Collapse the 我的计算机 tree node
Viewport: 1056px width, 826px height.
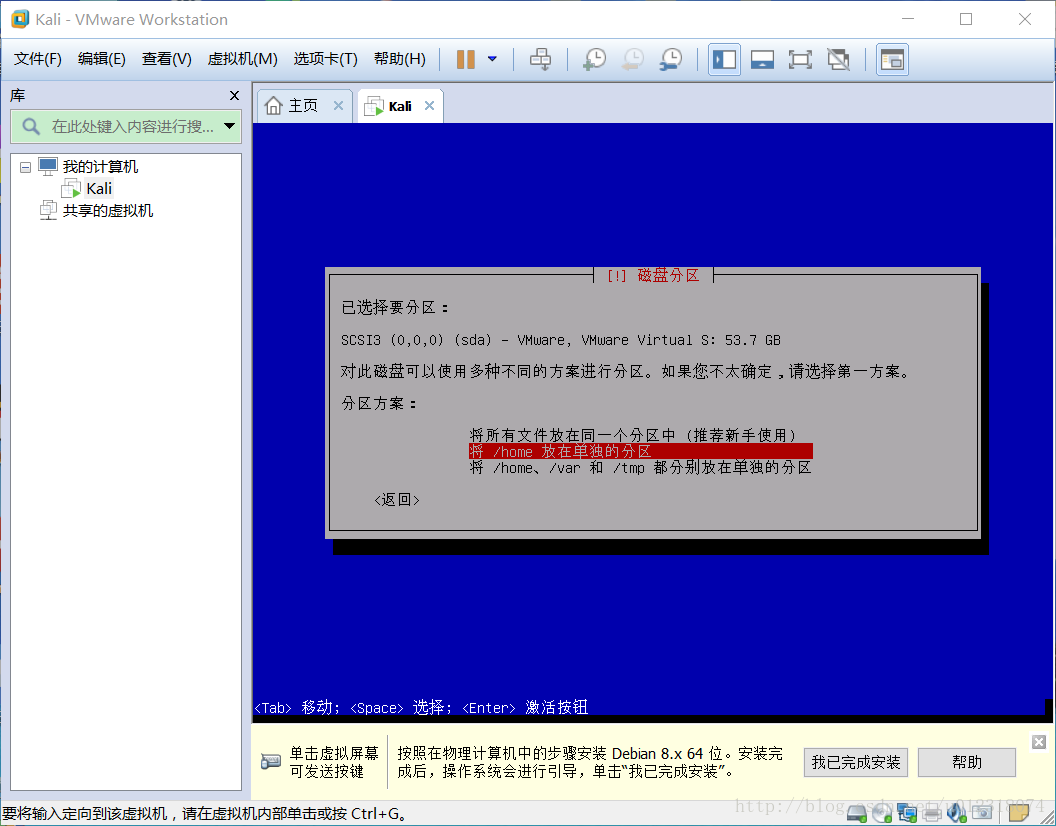(26, 167)
